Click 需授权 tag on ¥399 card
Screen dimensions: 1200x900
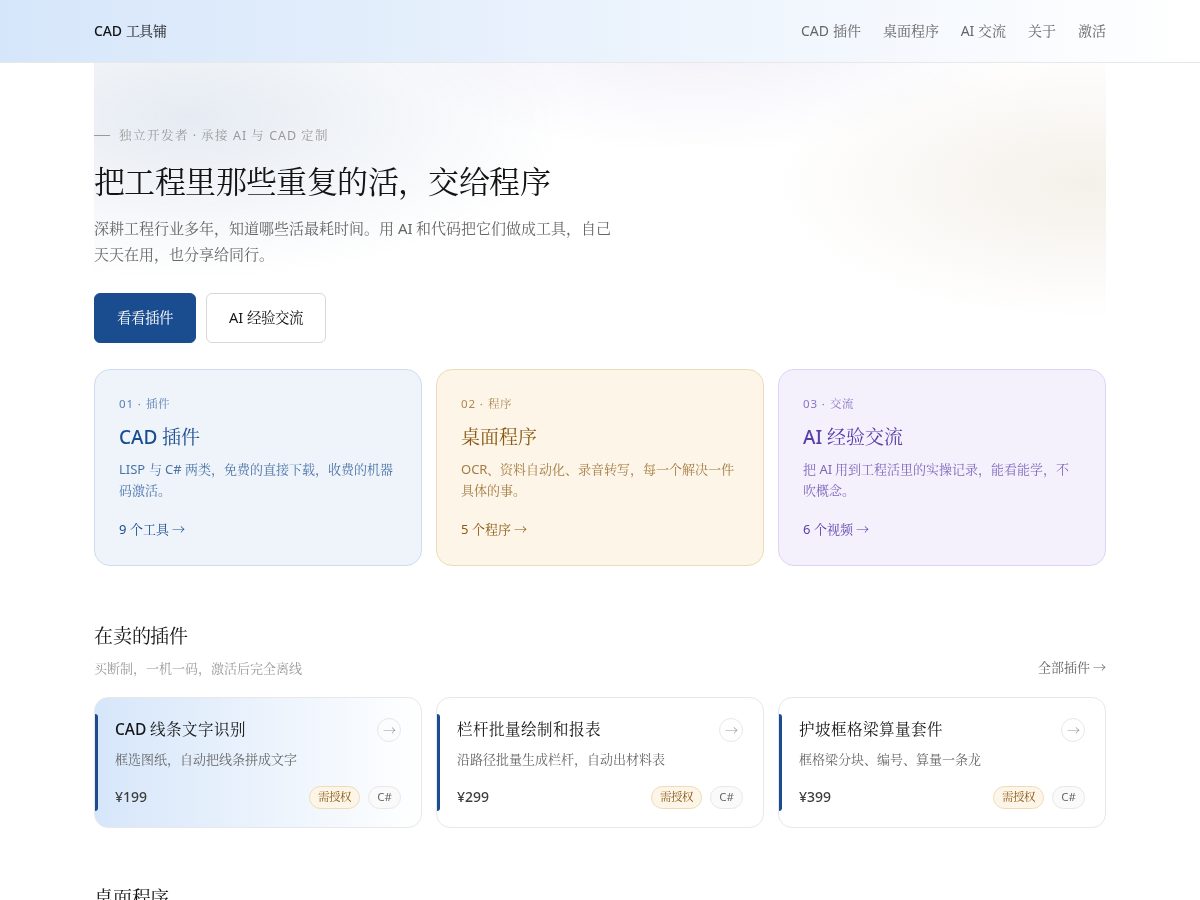[x=1018, y=797]
